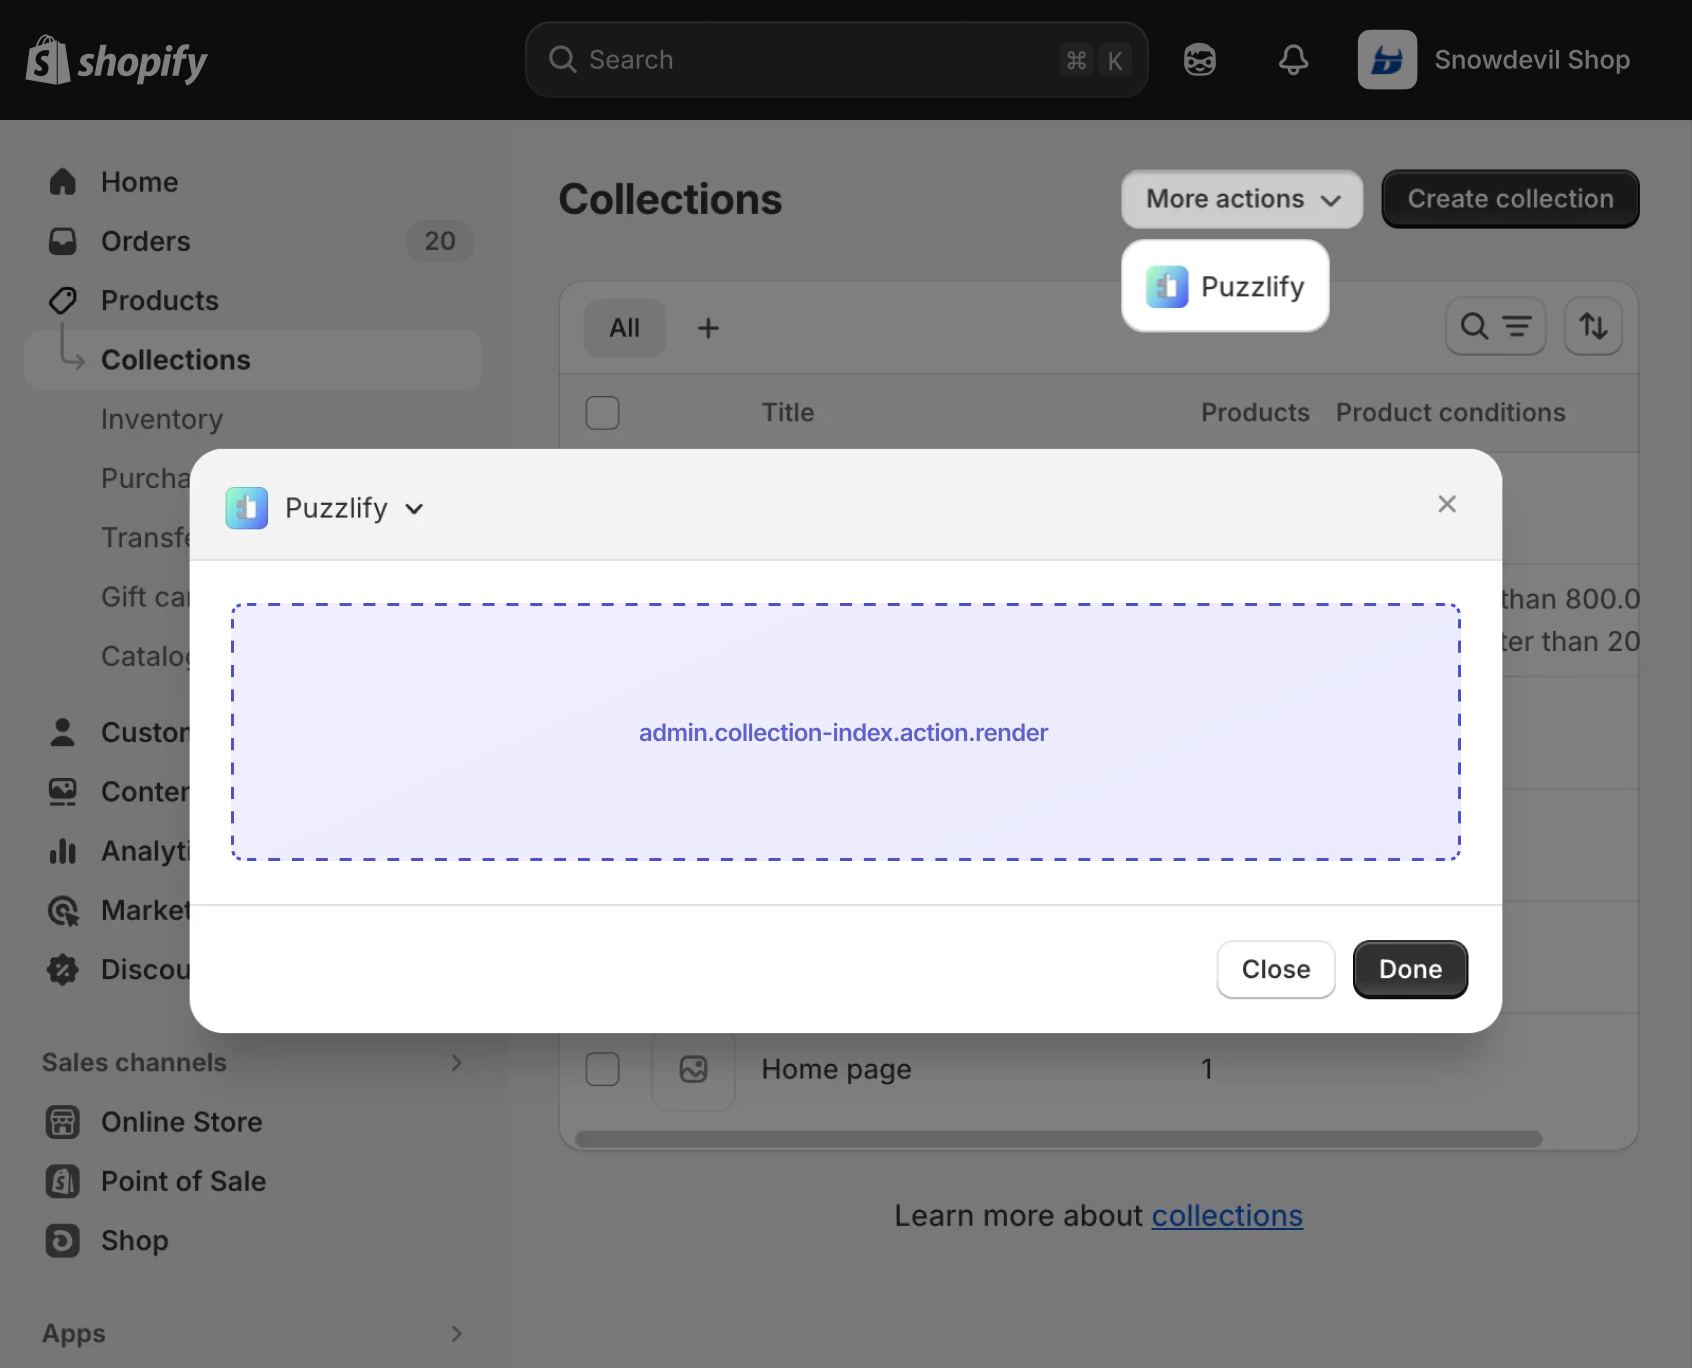Close the Puzzlify modal with X

click(1447, 504)
